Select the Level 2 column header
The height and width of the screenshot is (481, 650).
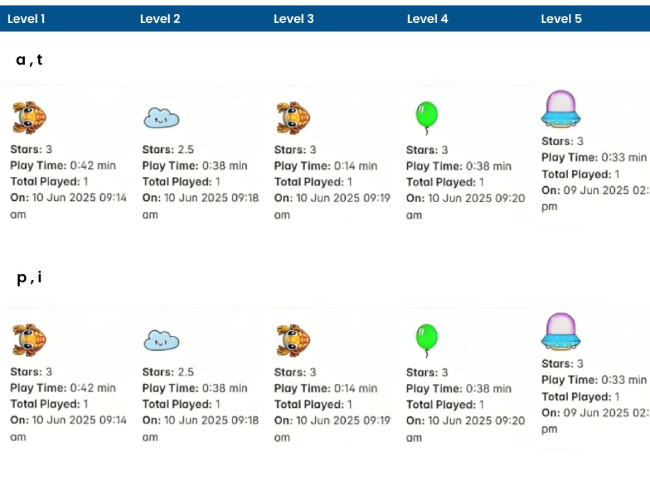tap(160, 19)
